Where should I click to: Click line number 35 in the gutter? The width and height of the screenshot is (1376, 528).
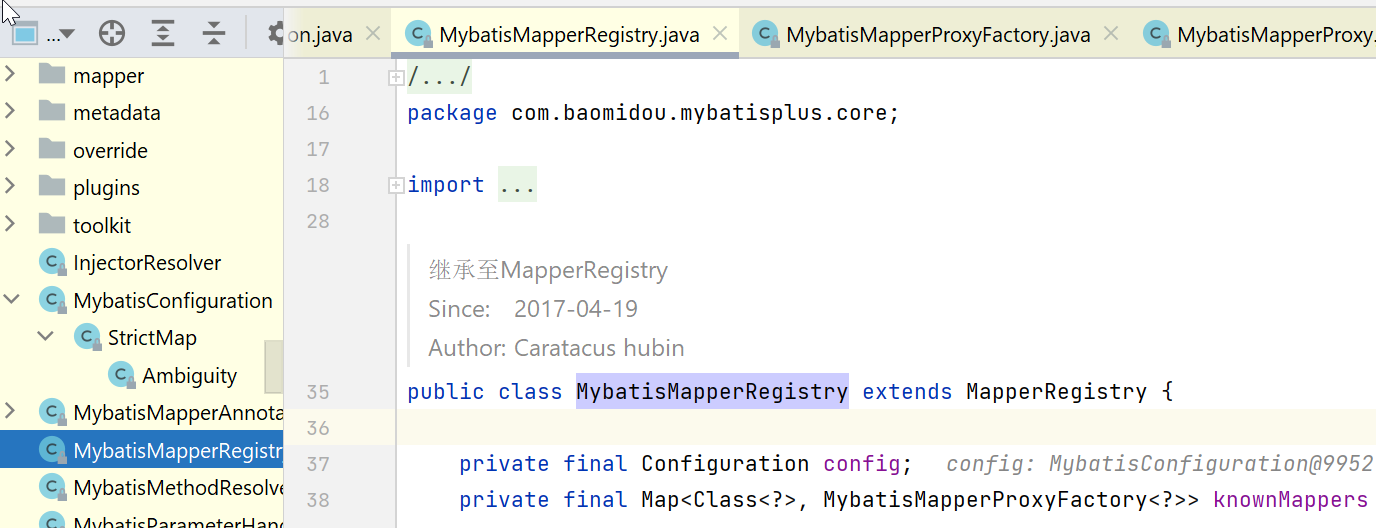click(x=318, y=391)
